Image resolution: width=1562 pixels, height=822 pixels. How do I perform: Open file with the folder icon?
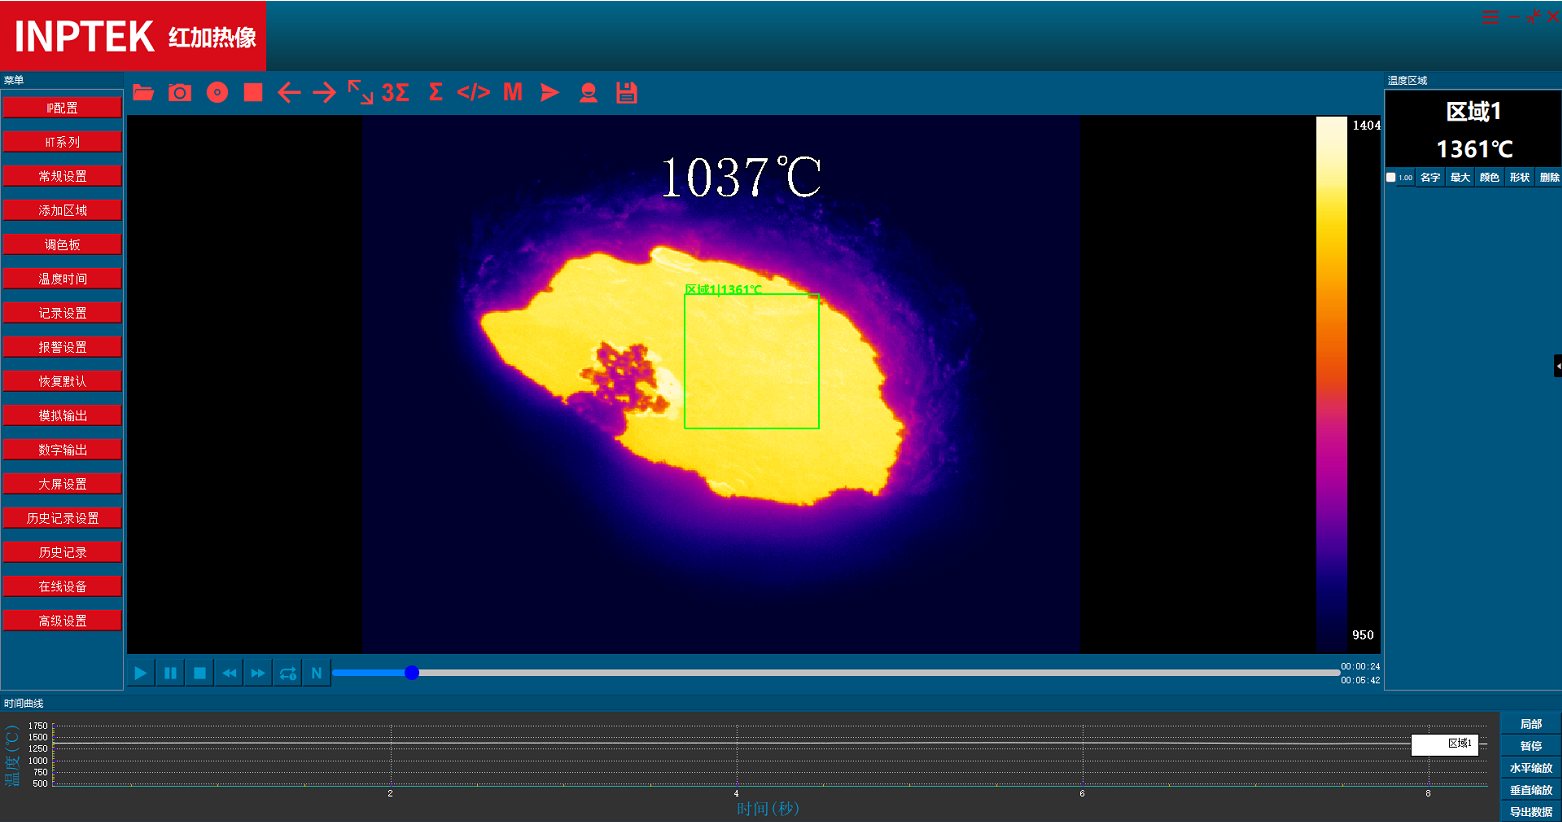click(x=143, y=93)
